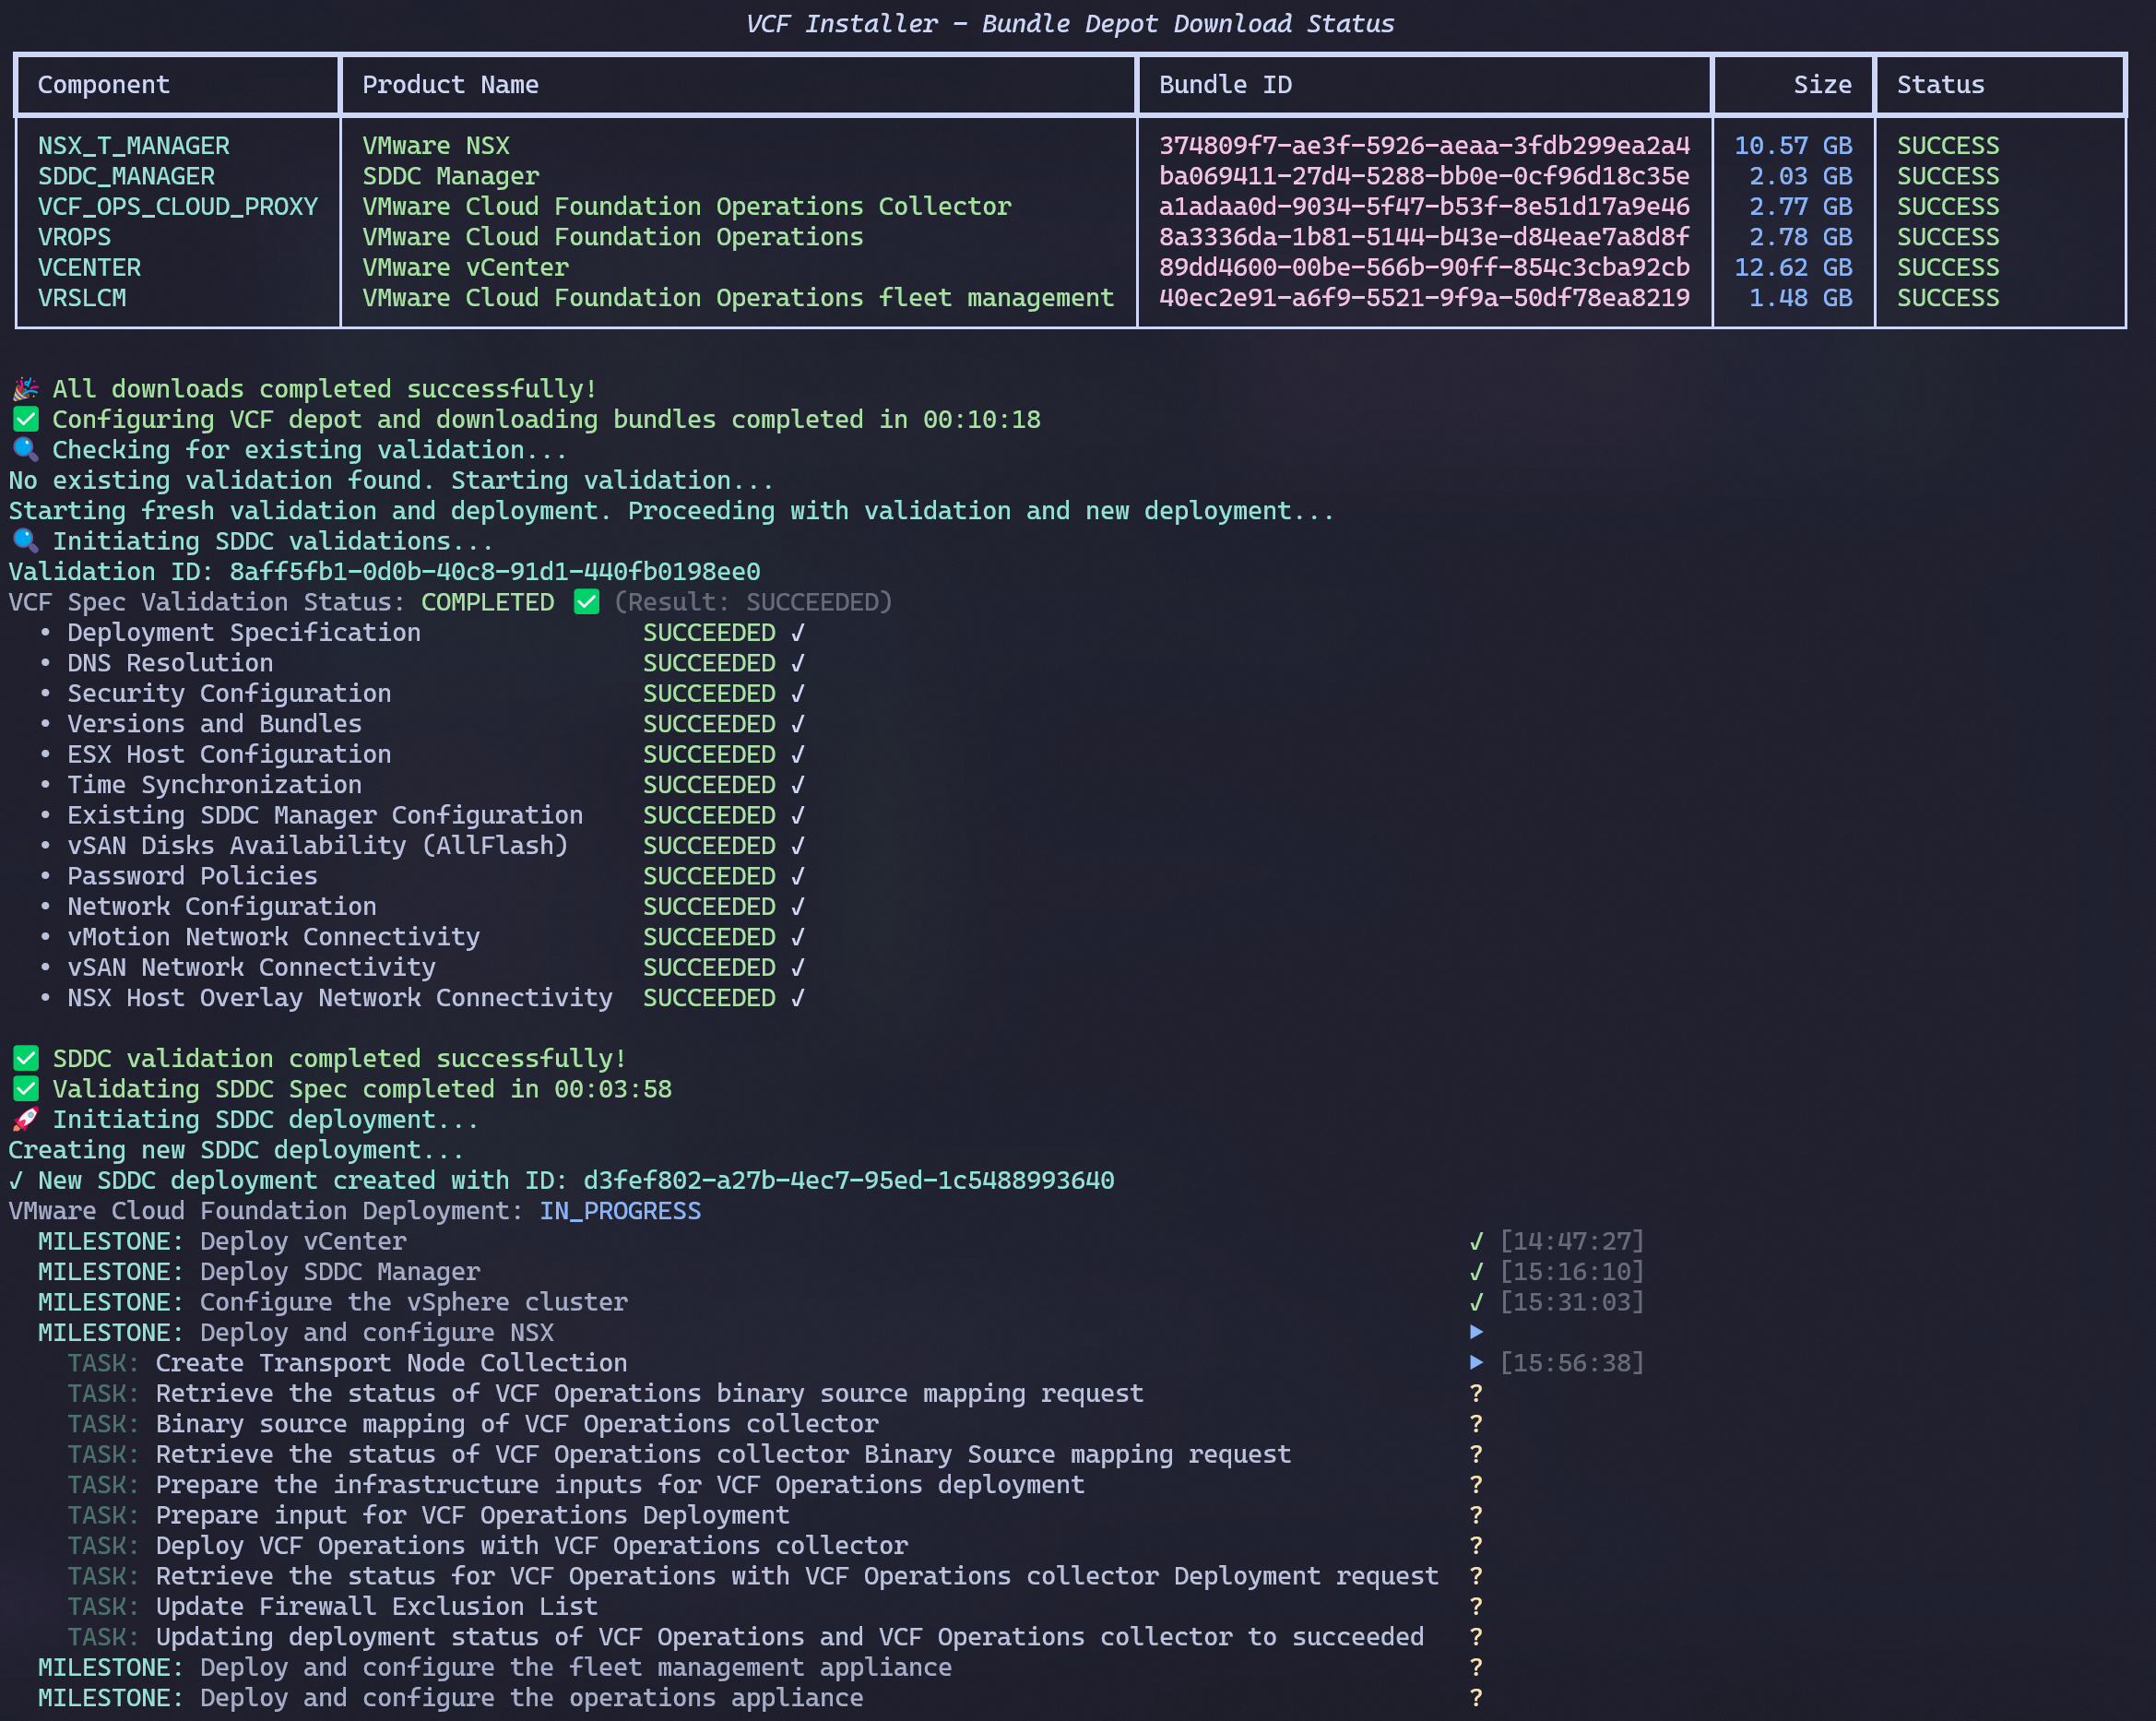
Task: Click the check mark next to Password Policies
Action: (797, 876)
